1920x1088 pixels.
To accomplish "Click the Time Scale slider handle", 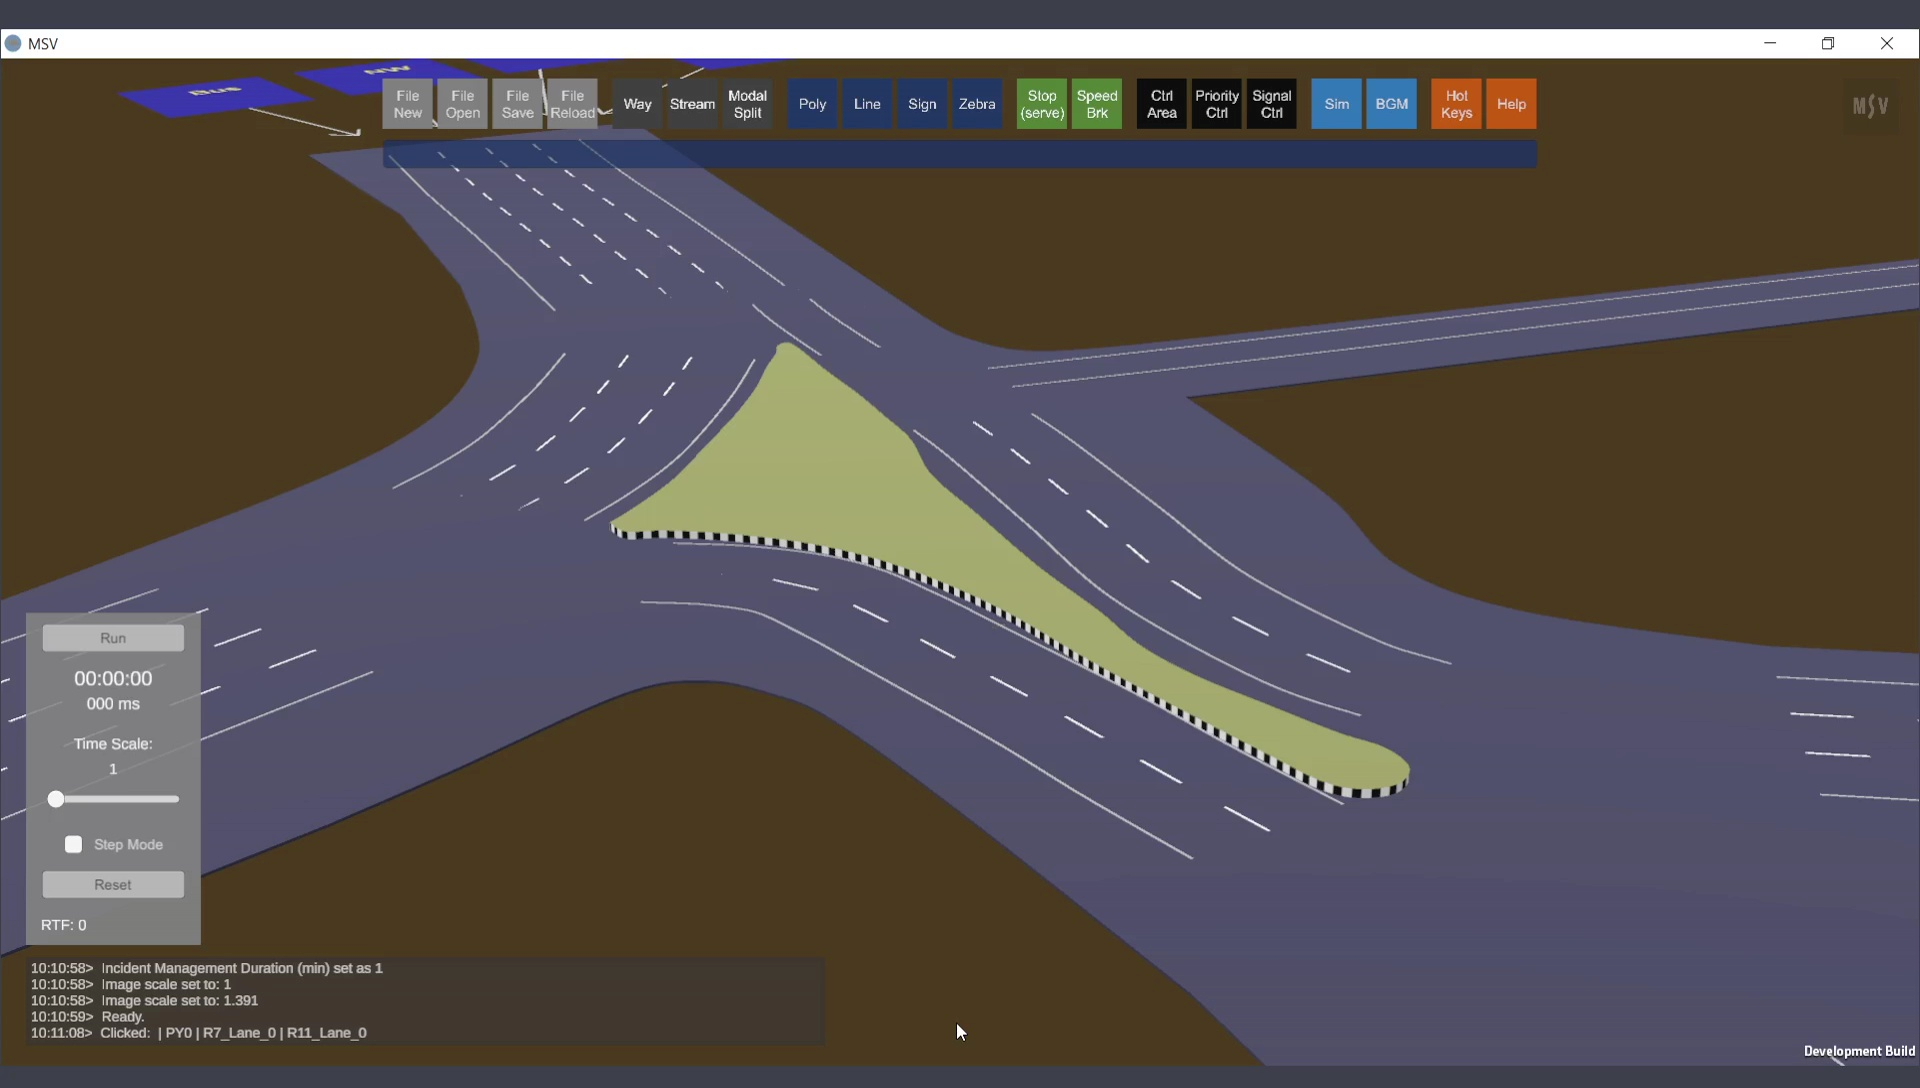I will point(56,799).
